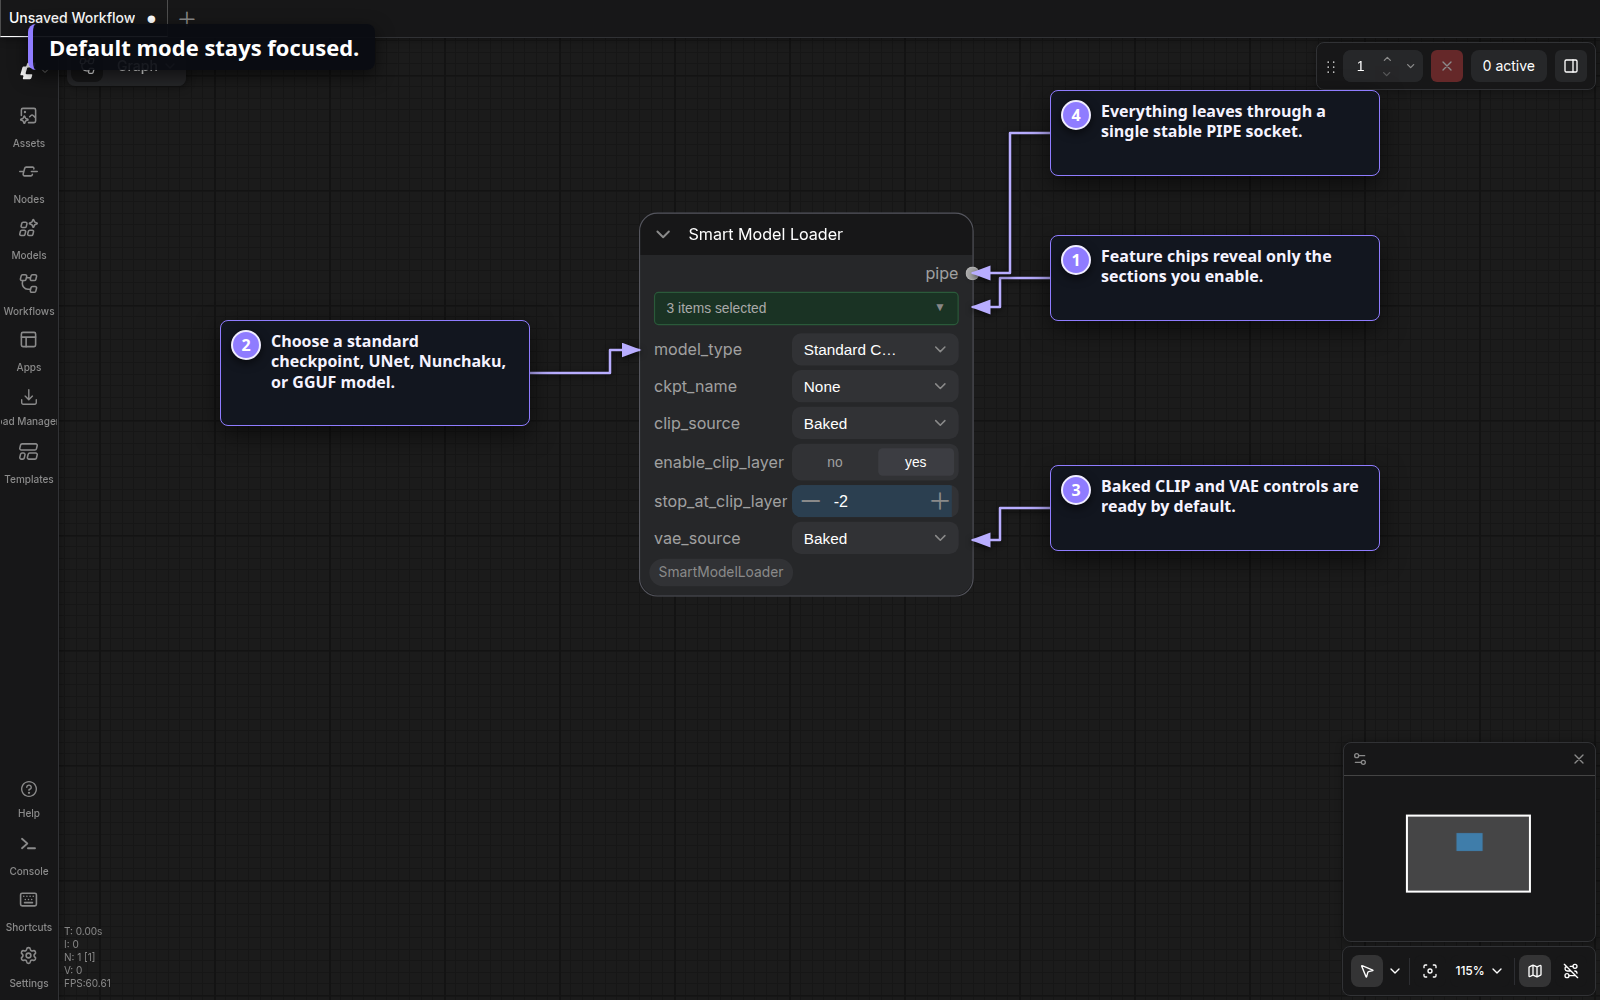1600x1000 pixels.
Task: Open the Assets sidebar panel
Action: click(28, 126)
